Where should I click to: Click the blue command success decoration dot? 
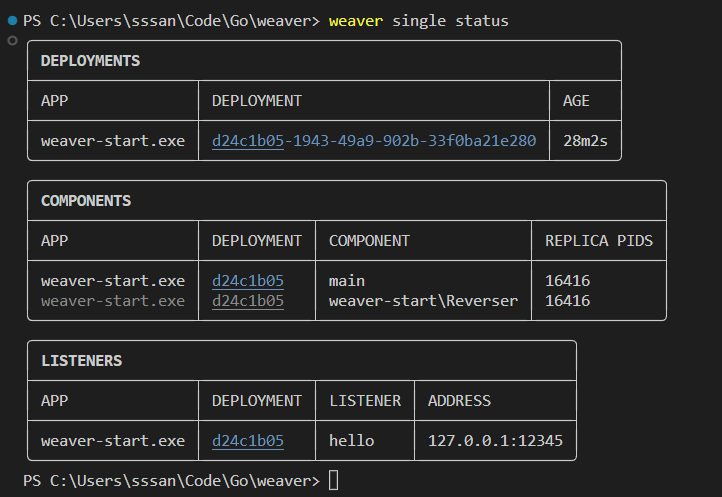[11, 21]
